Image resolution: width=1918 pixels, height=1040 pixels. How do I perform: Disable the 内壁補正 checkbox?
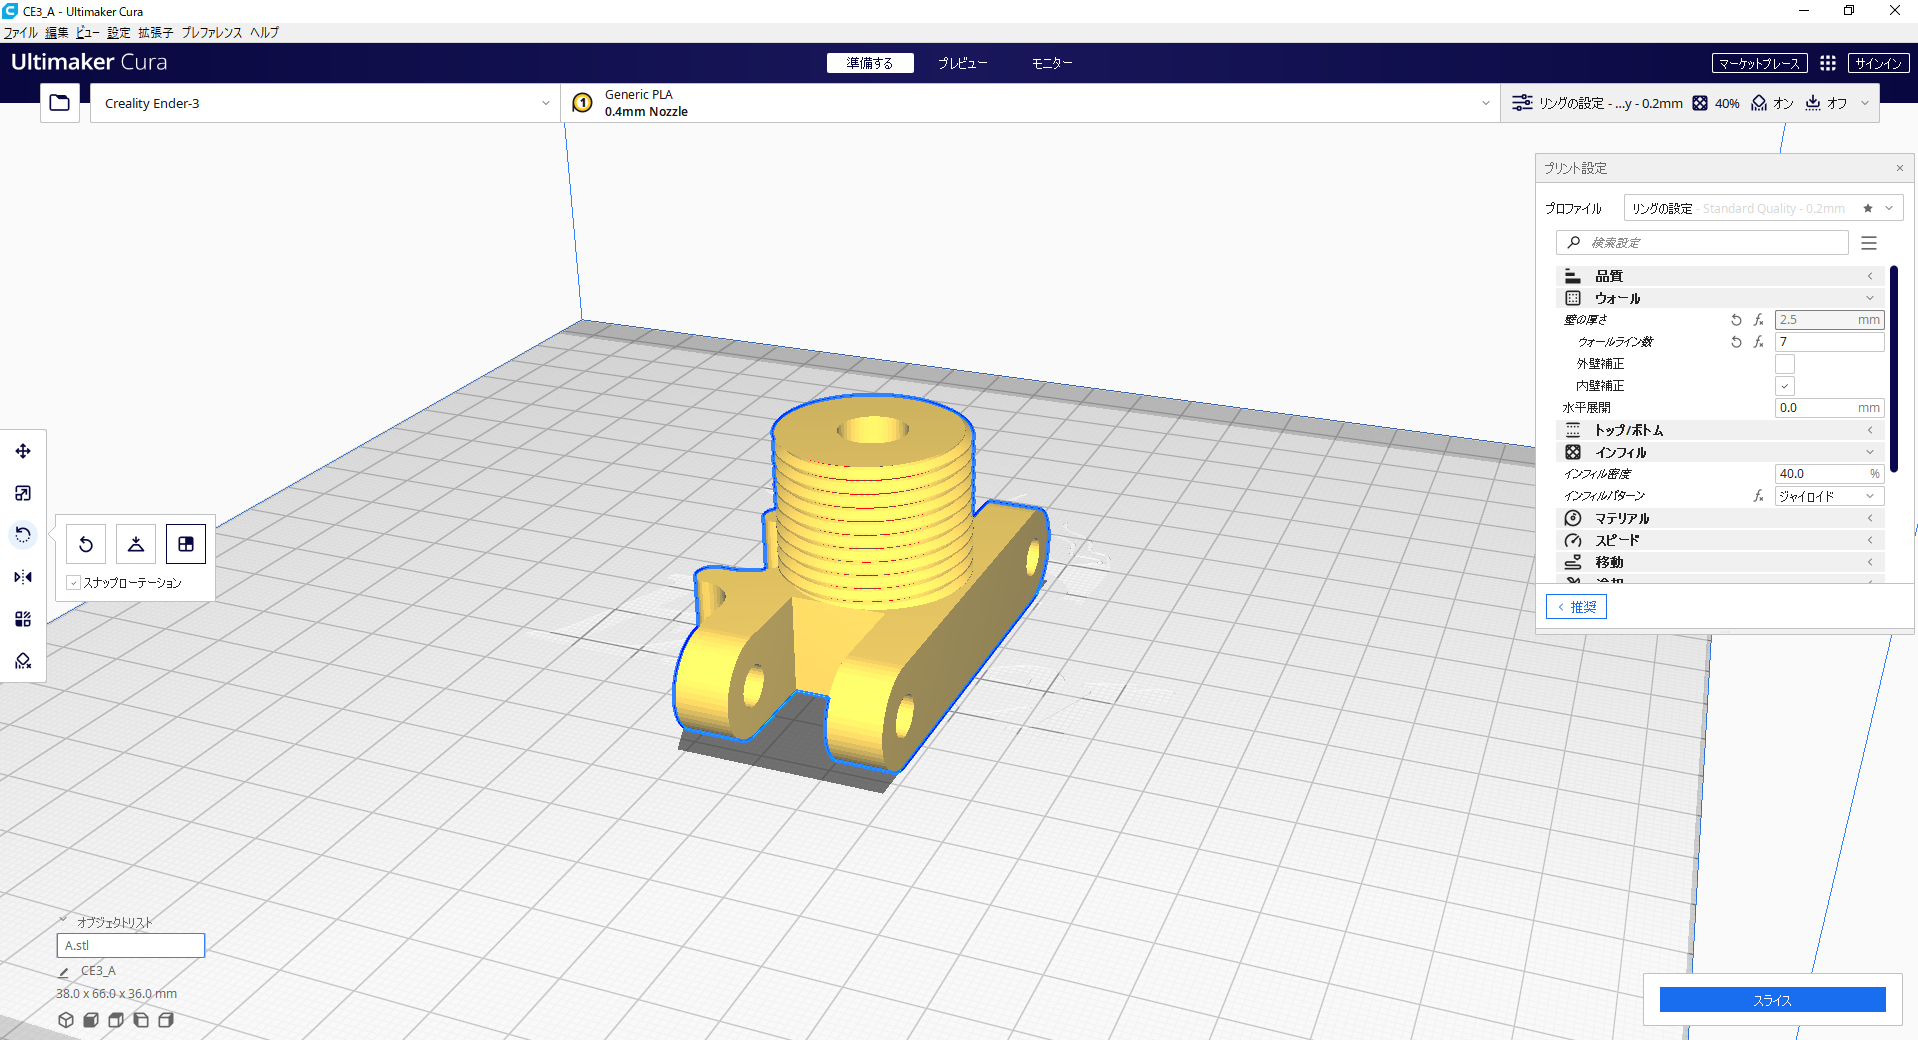coord(1785,386)
